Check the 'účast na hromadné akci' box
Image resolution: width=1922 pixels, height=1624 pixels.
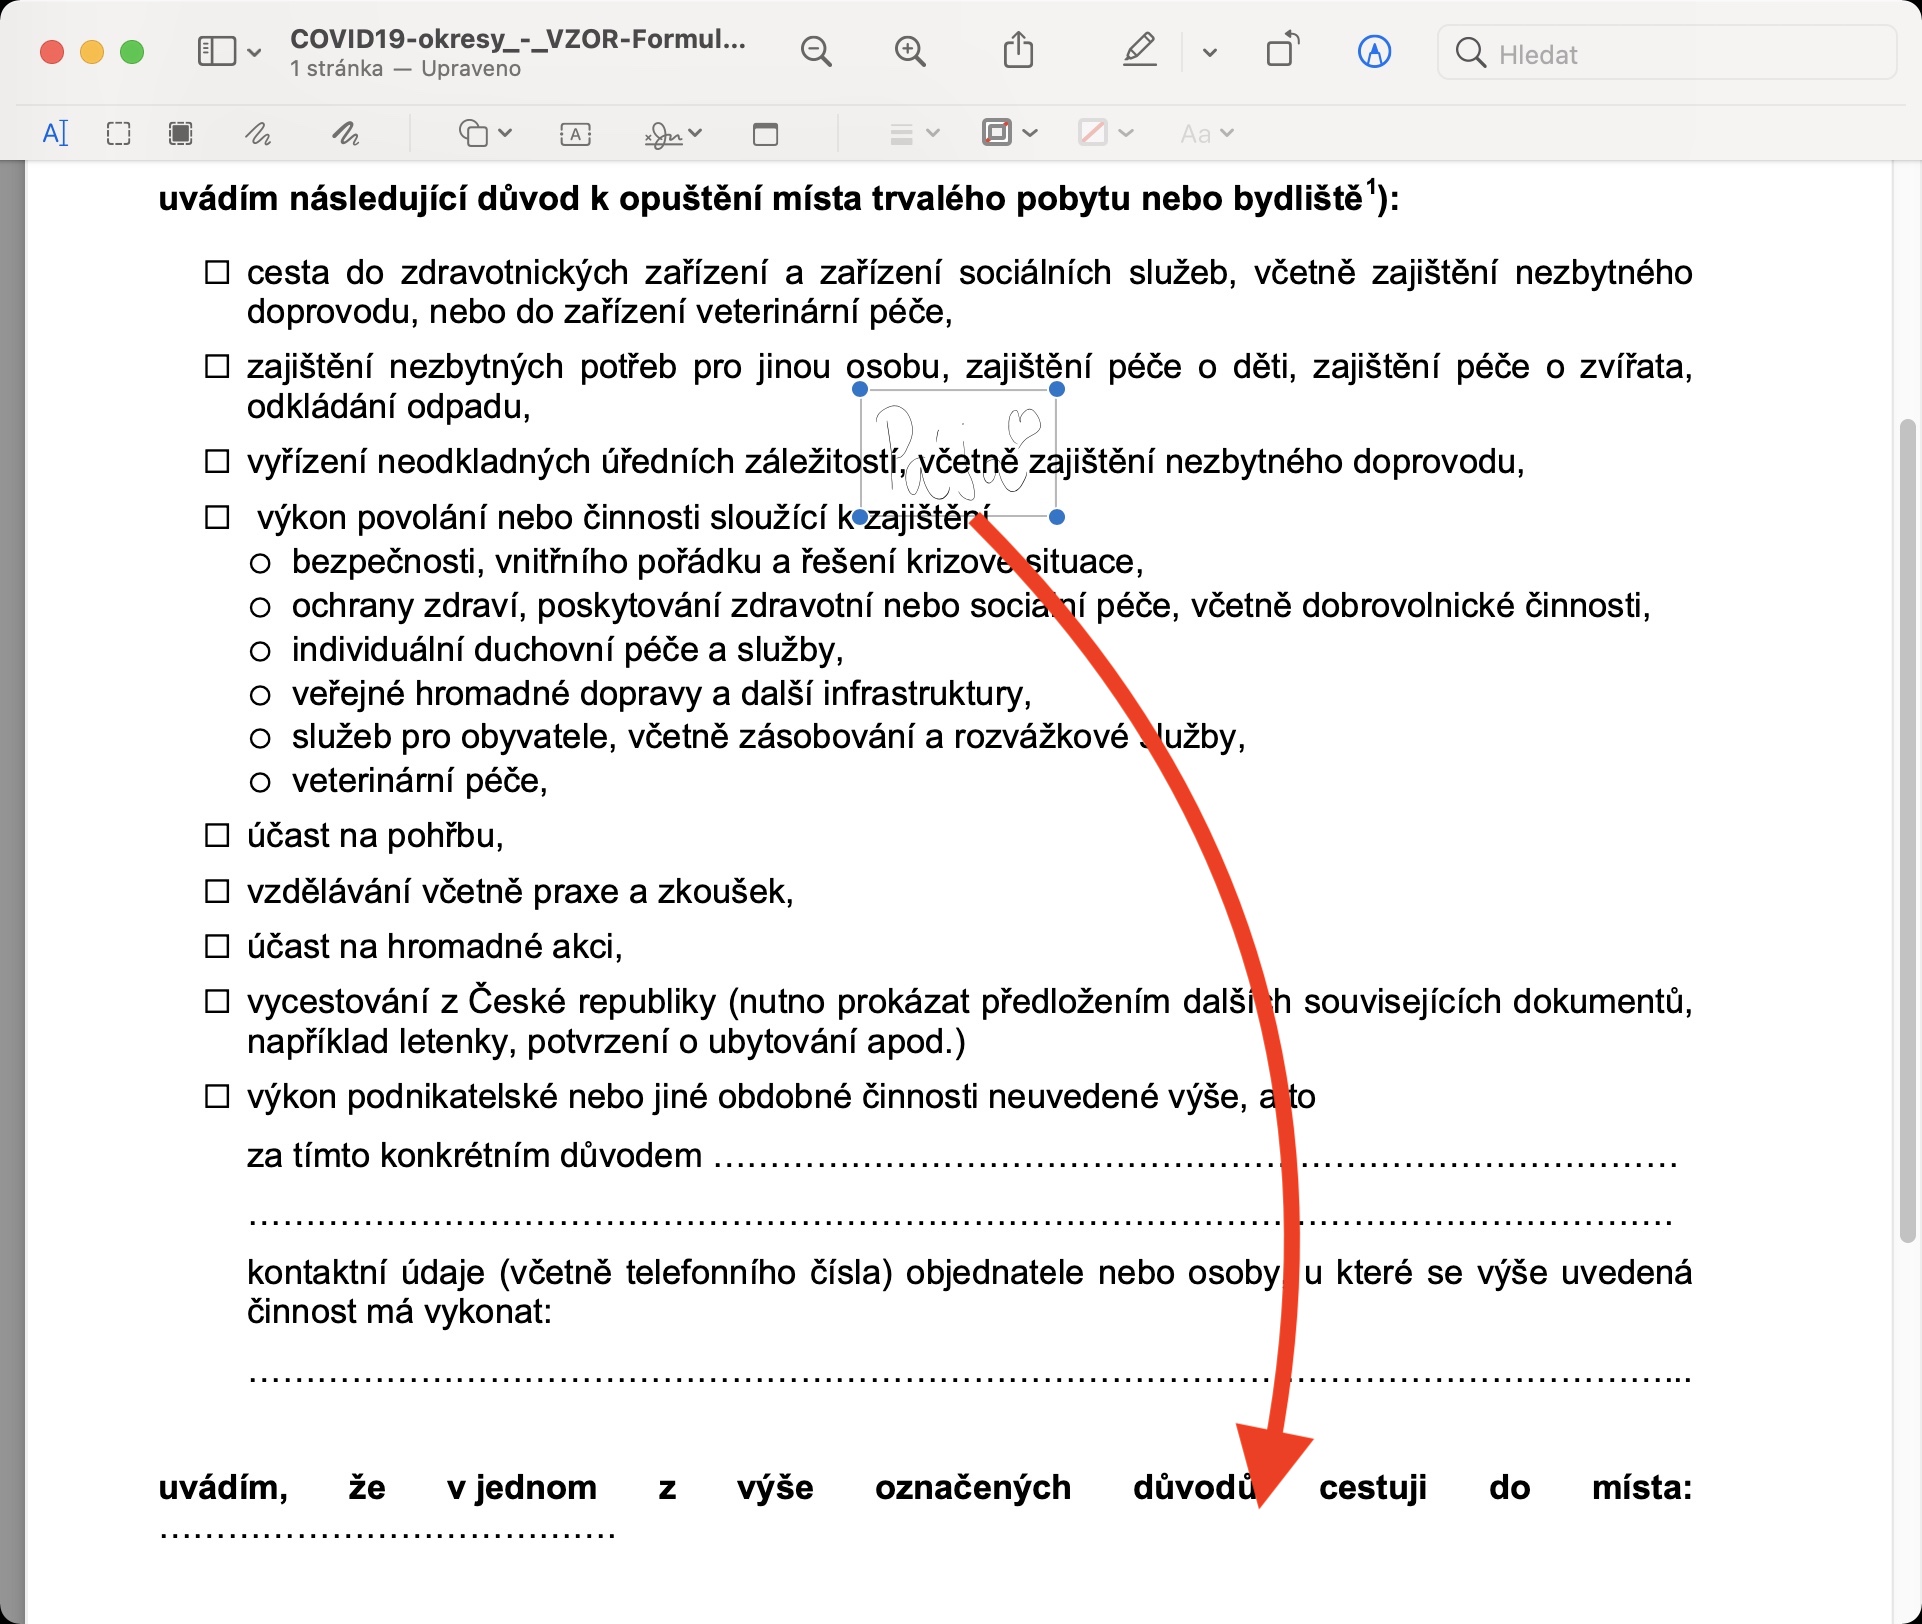tap(217, 946)
